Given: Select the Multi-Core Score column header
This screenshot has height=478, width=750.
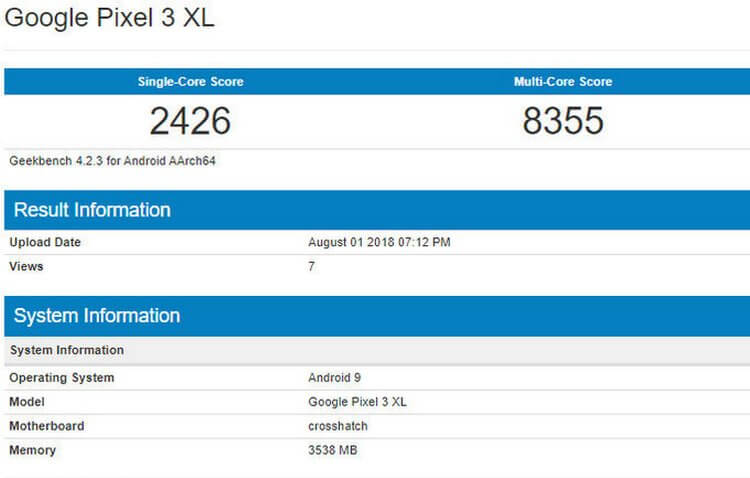Looking at the screenshot, I should click(563, 82).
